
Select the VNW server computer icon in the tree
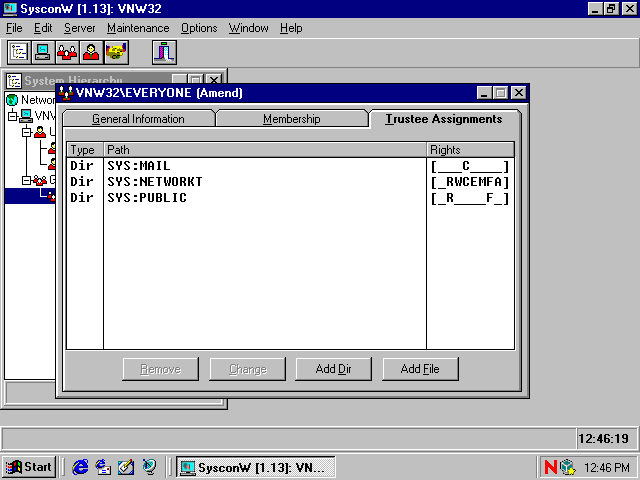26,116
